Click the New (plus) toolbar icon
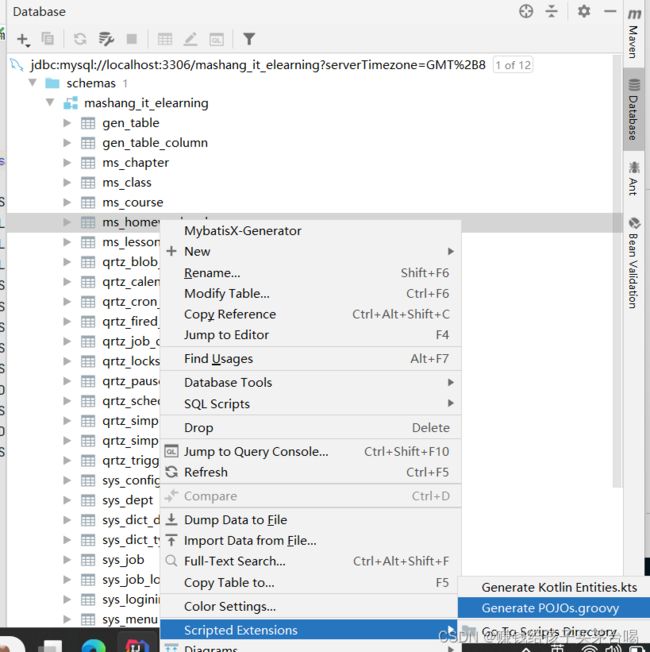This screenshot has width=650, height=652. click(x=23, y=39)
